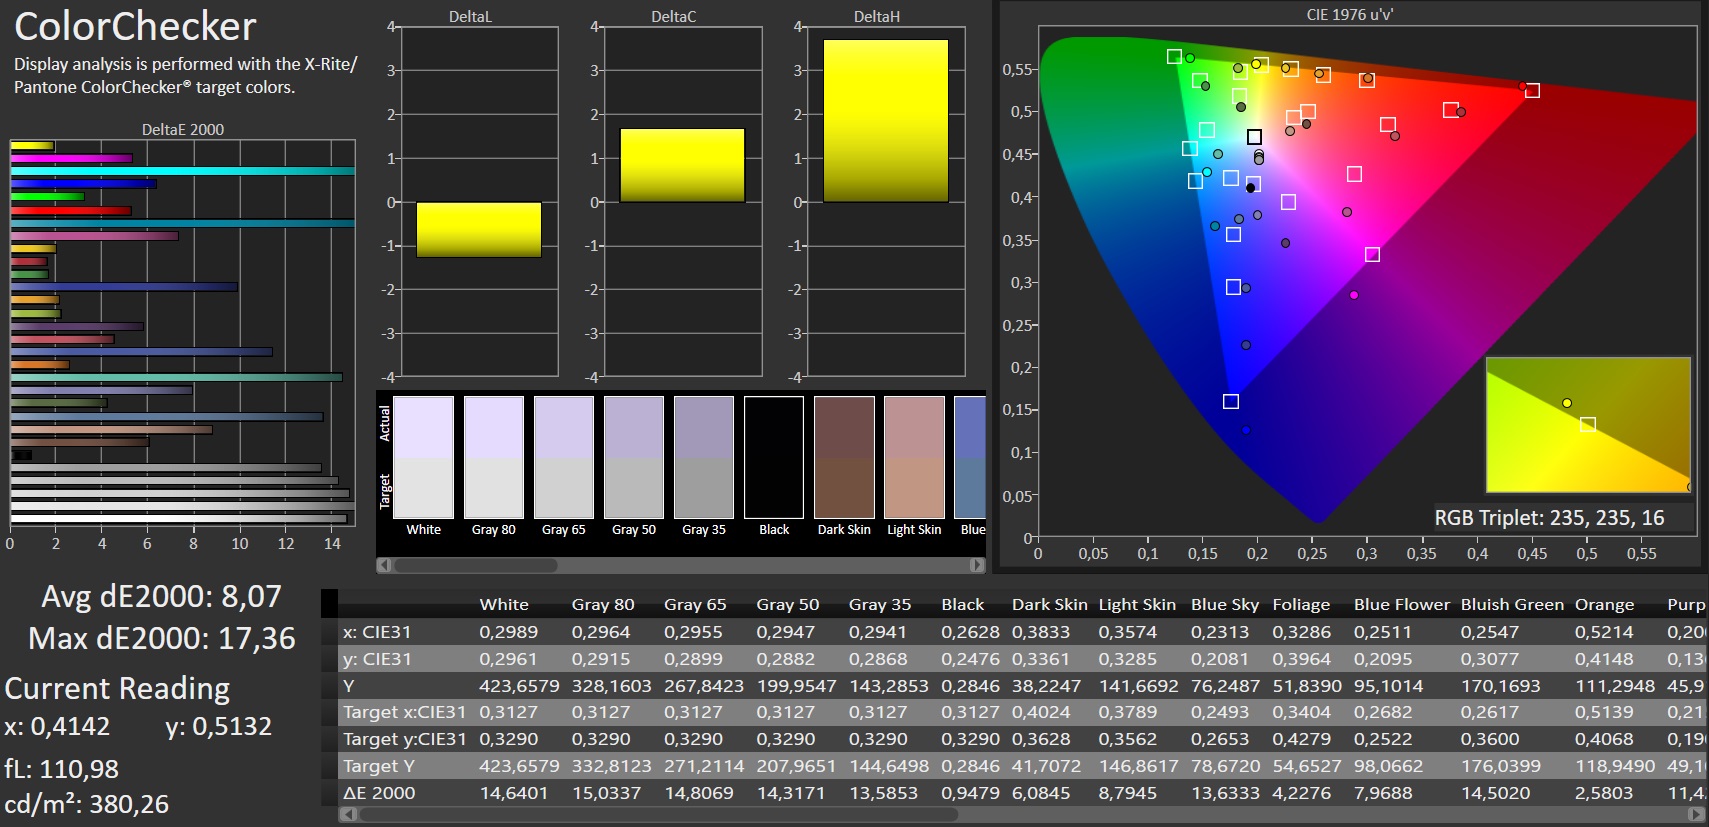Click the data table's right scroll arrow
Image resolution: width=1709 pixels, height=827 pixels.
[1696, 814]
